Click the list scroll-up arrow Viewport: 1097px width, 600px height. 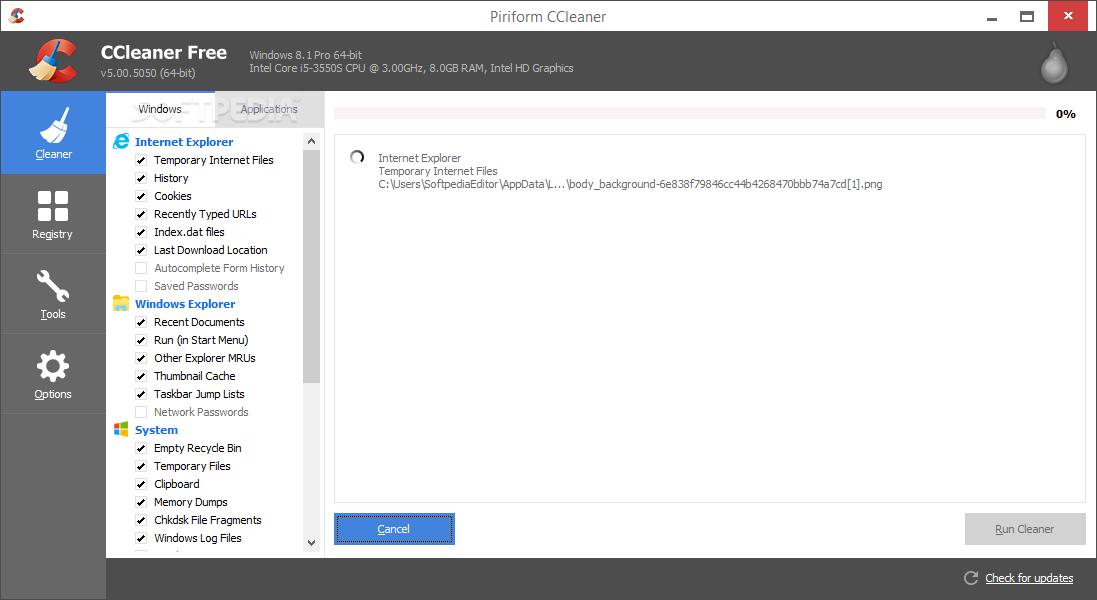pos(311,141)
